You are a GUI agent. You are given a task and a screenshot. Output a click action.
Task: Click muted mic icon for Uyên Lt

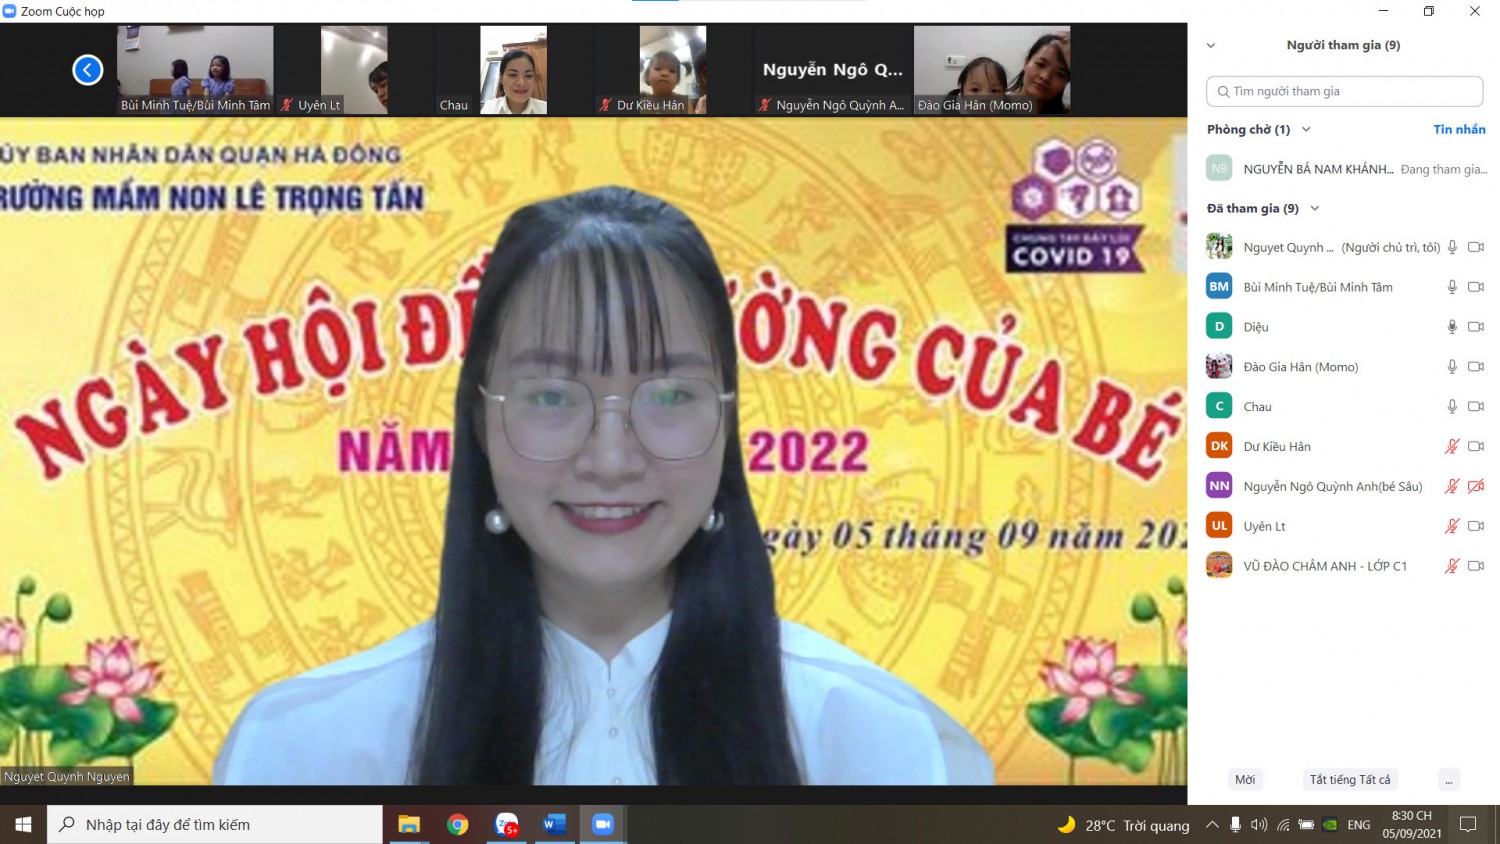pyautogui.click(x=1452, y=526)
